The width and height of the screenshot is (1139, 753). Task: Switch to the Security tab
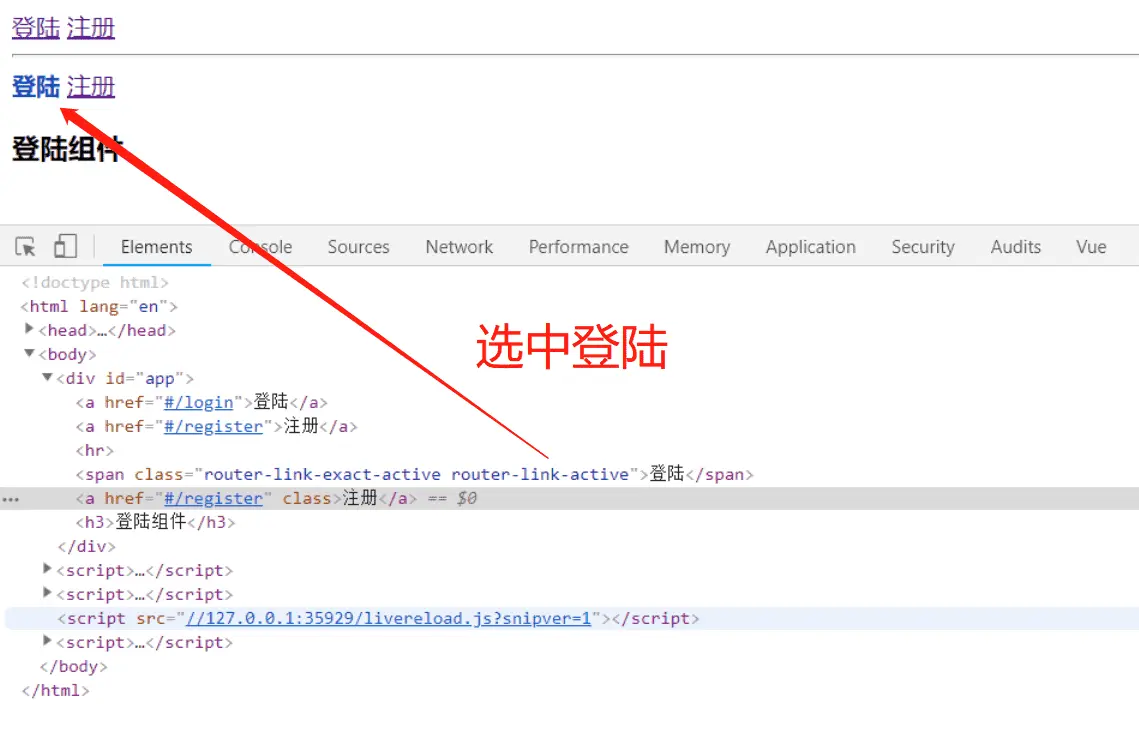(x=923, y=247)
